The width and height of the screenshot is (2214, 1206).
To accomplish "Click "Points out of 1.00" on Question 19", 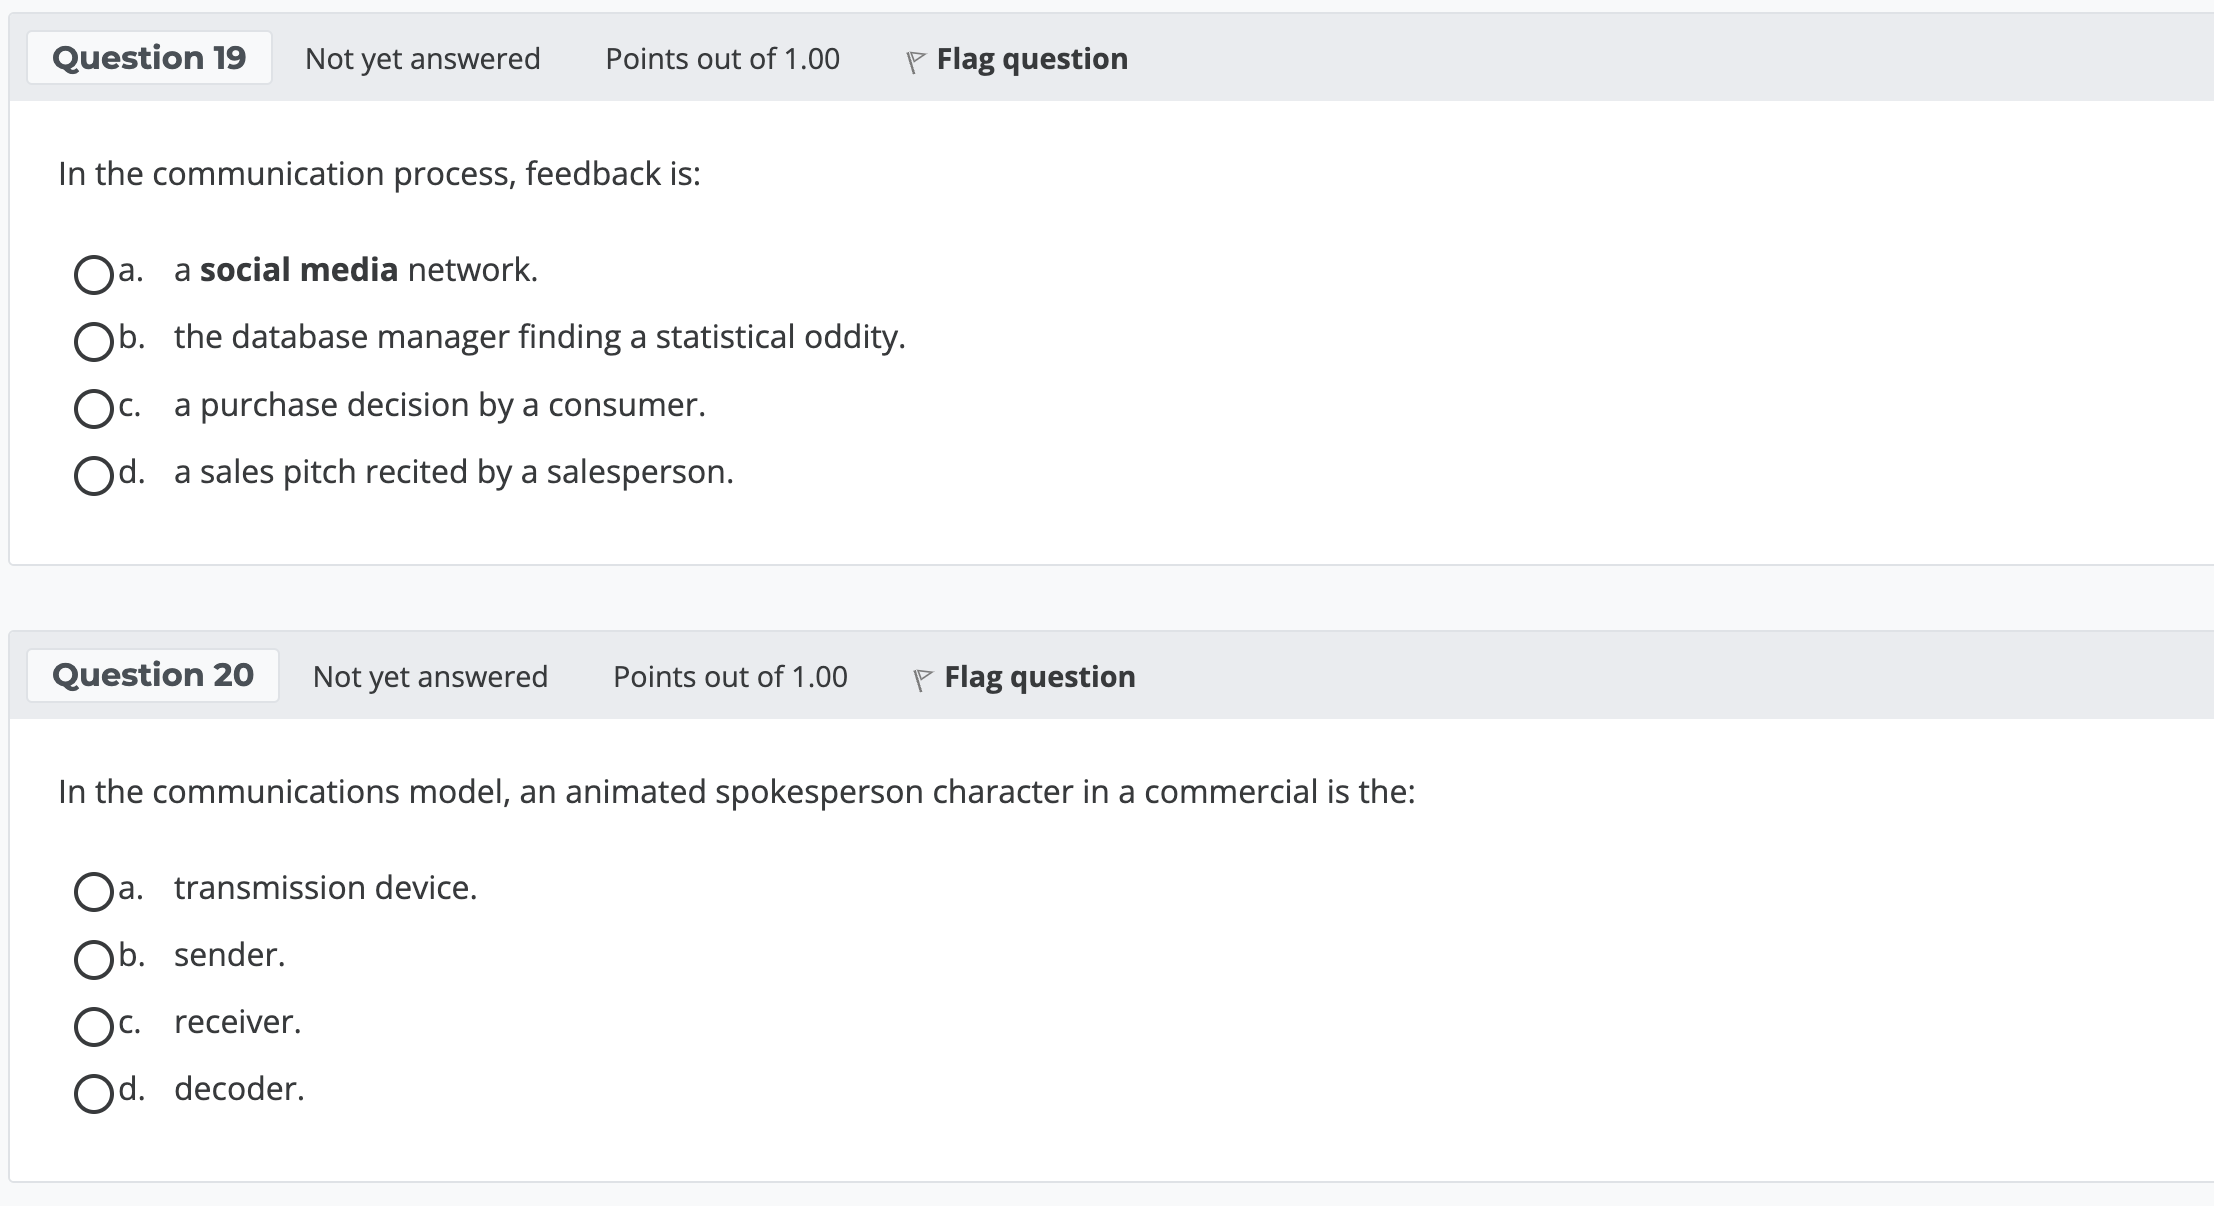I will (722, 59).
